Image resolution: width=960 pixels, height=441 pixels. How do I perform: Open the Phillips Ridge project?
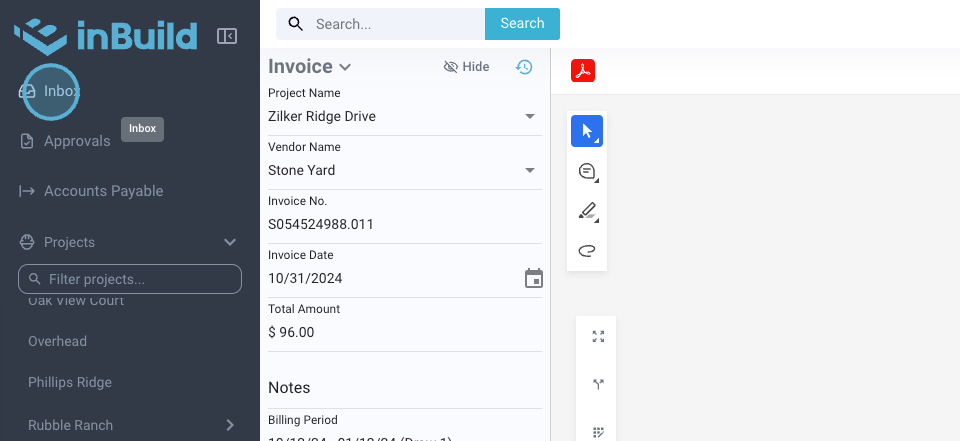pos(70,382)
